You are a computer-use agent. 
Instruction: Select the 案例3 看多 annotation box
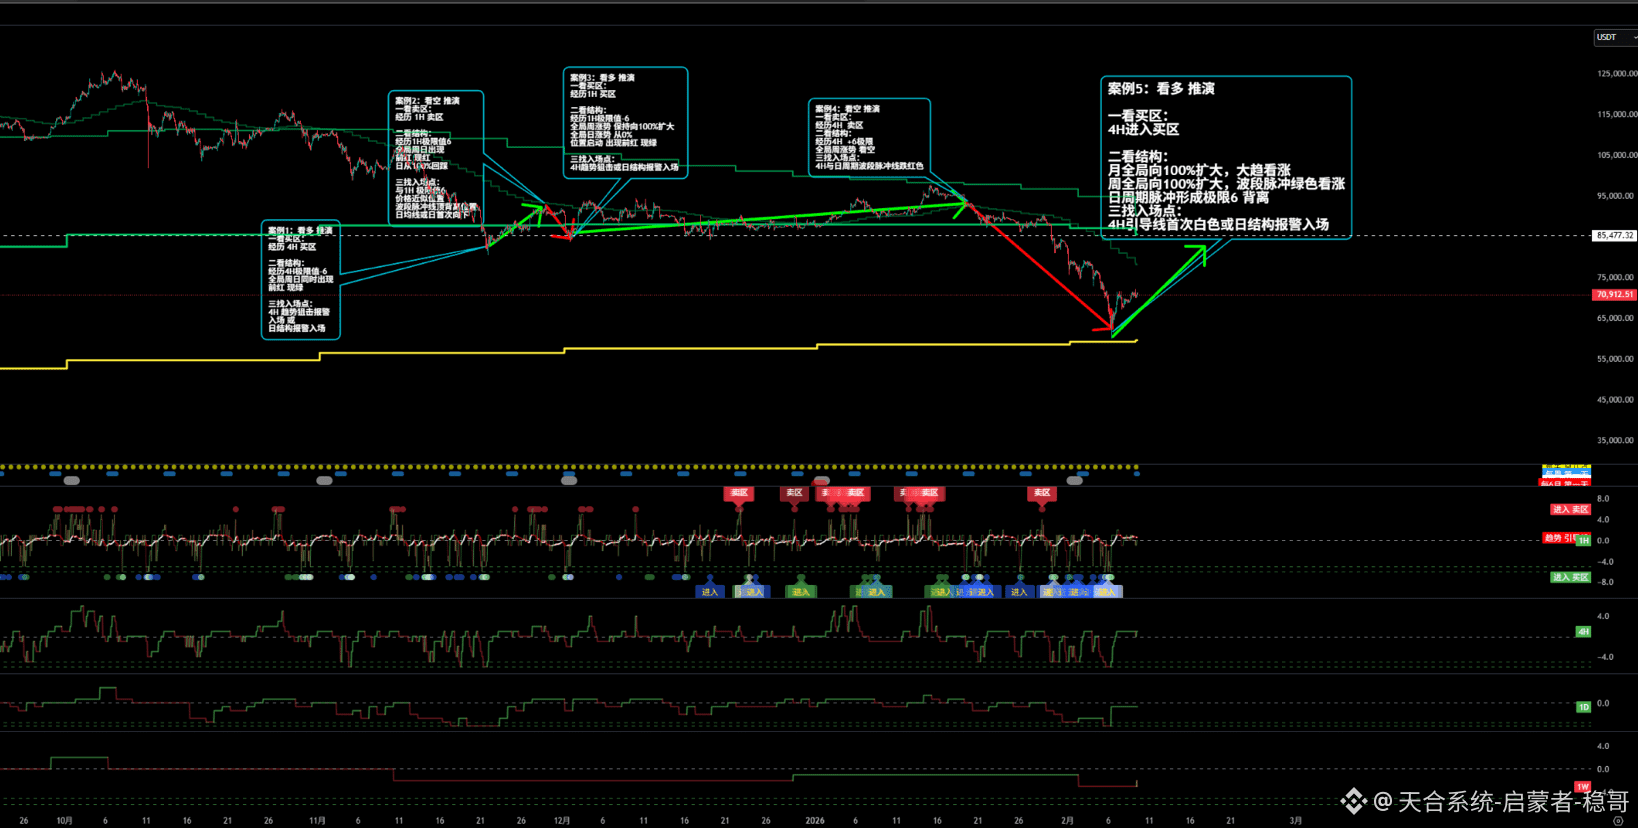[x=625, y=122]
